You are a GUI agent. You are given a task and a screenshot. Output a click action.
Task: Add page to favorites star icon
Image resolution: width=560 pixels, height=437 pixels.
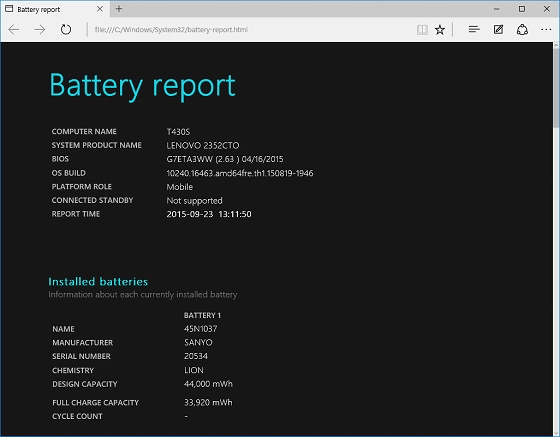tap(440, 30)
